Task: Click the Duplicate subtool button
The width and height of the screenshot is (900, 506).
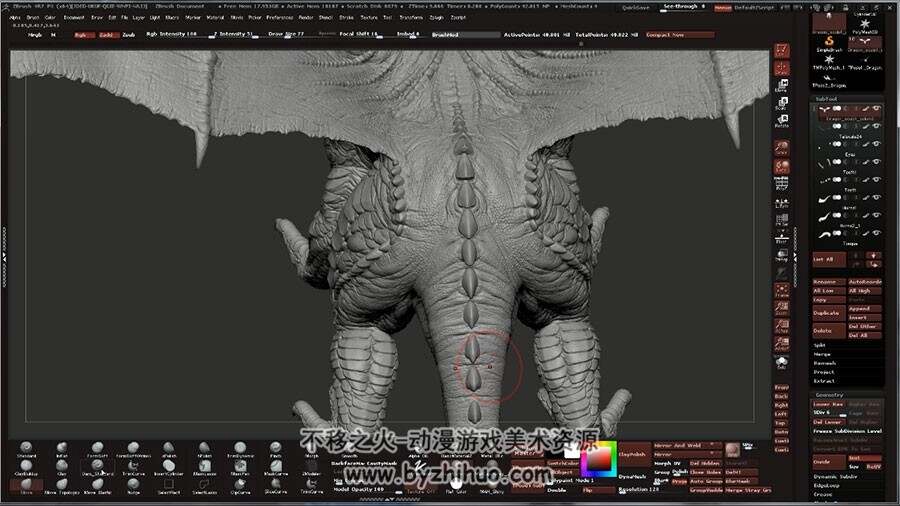Action: coord(829,313)
